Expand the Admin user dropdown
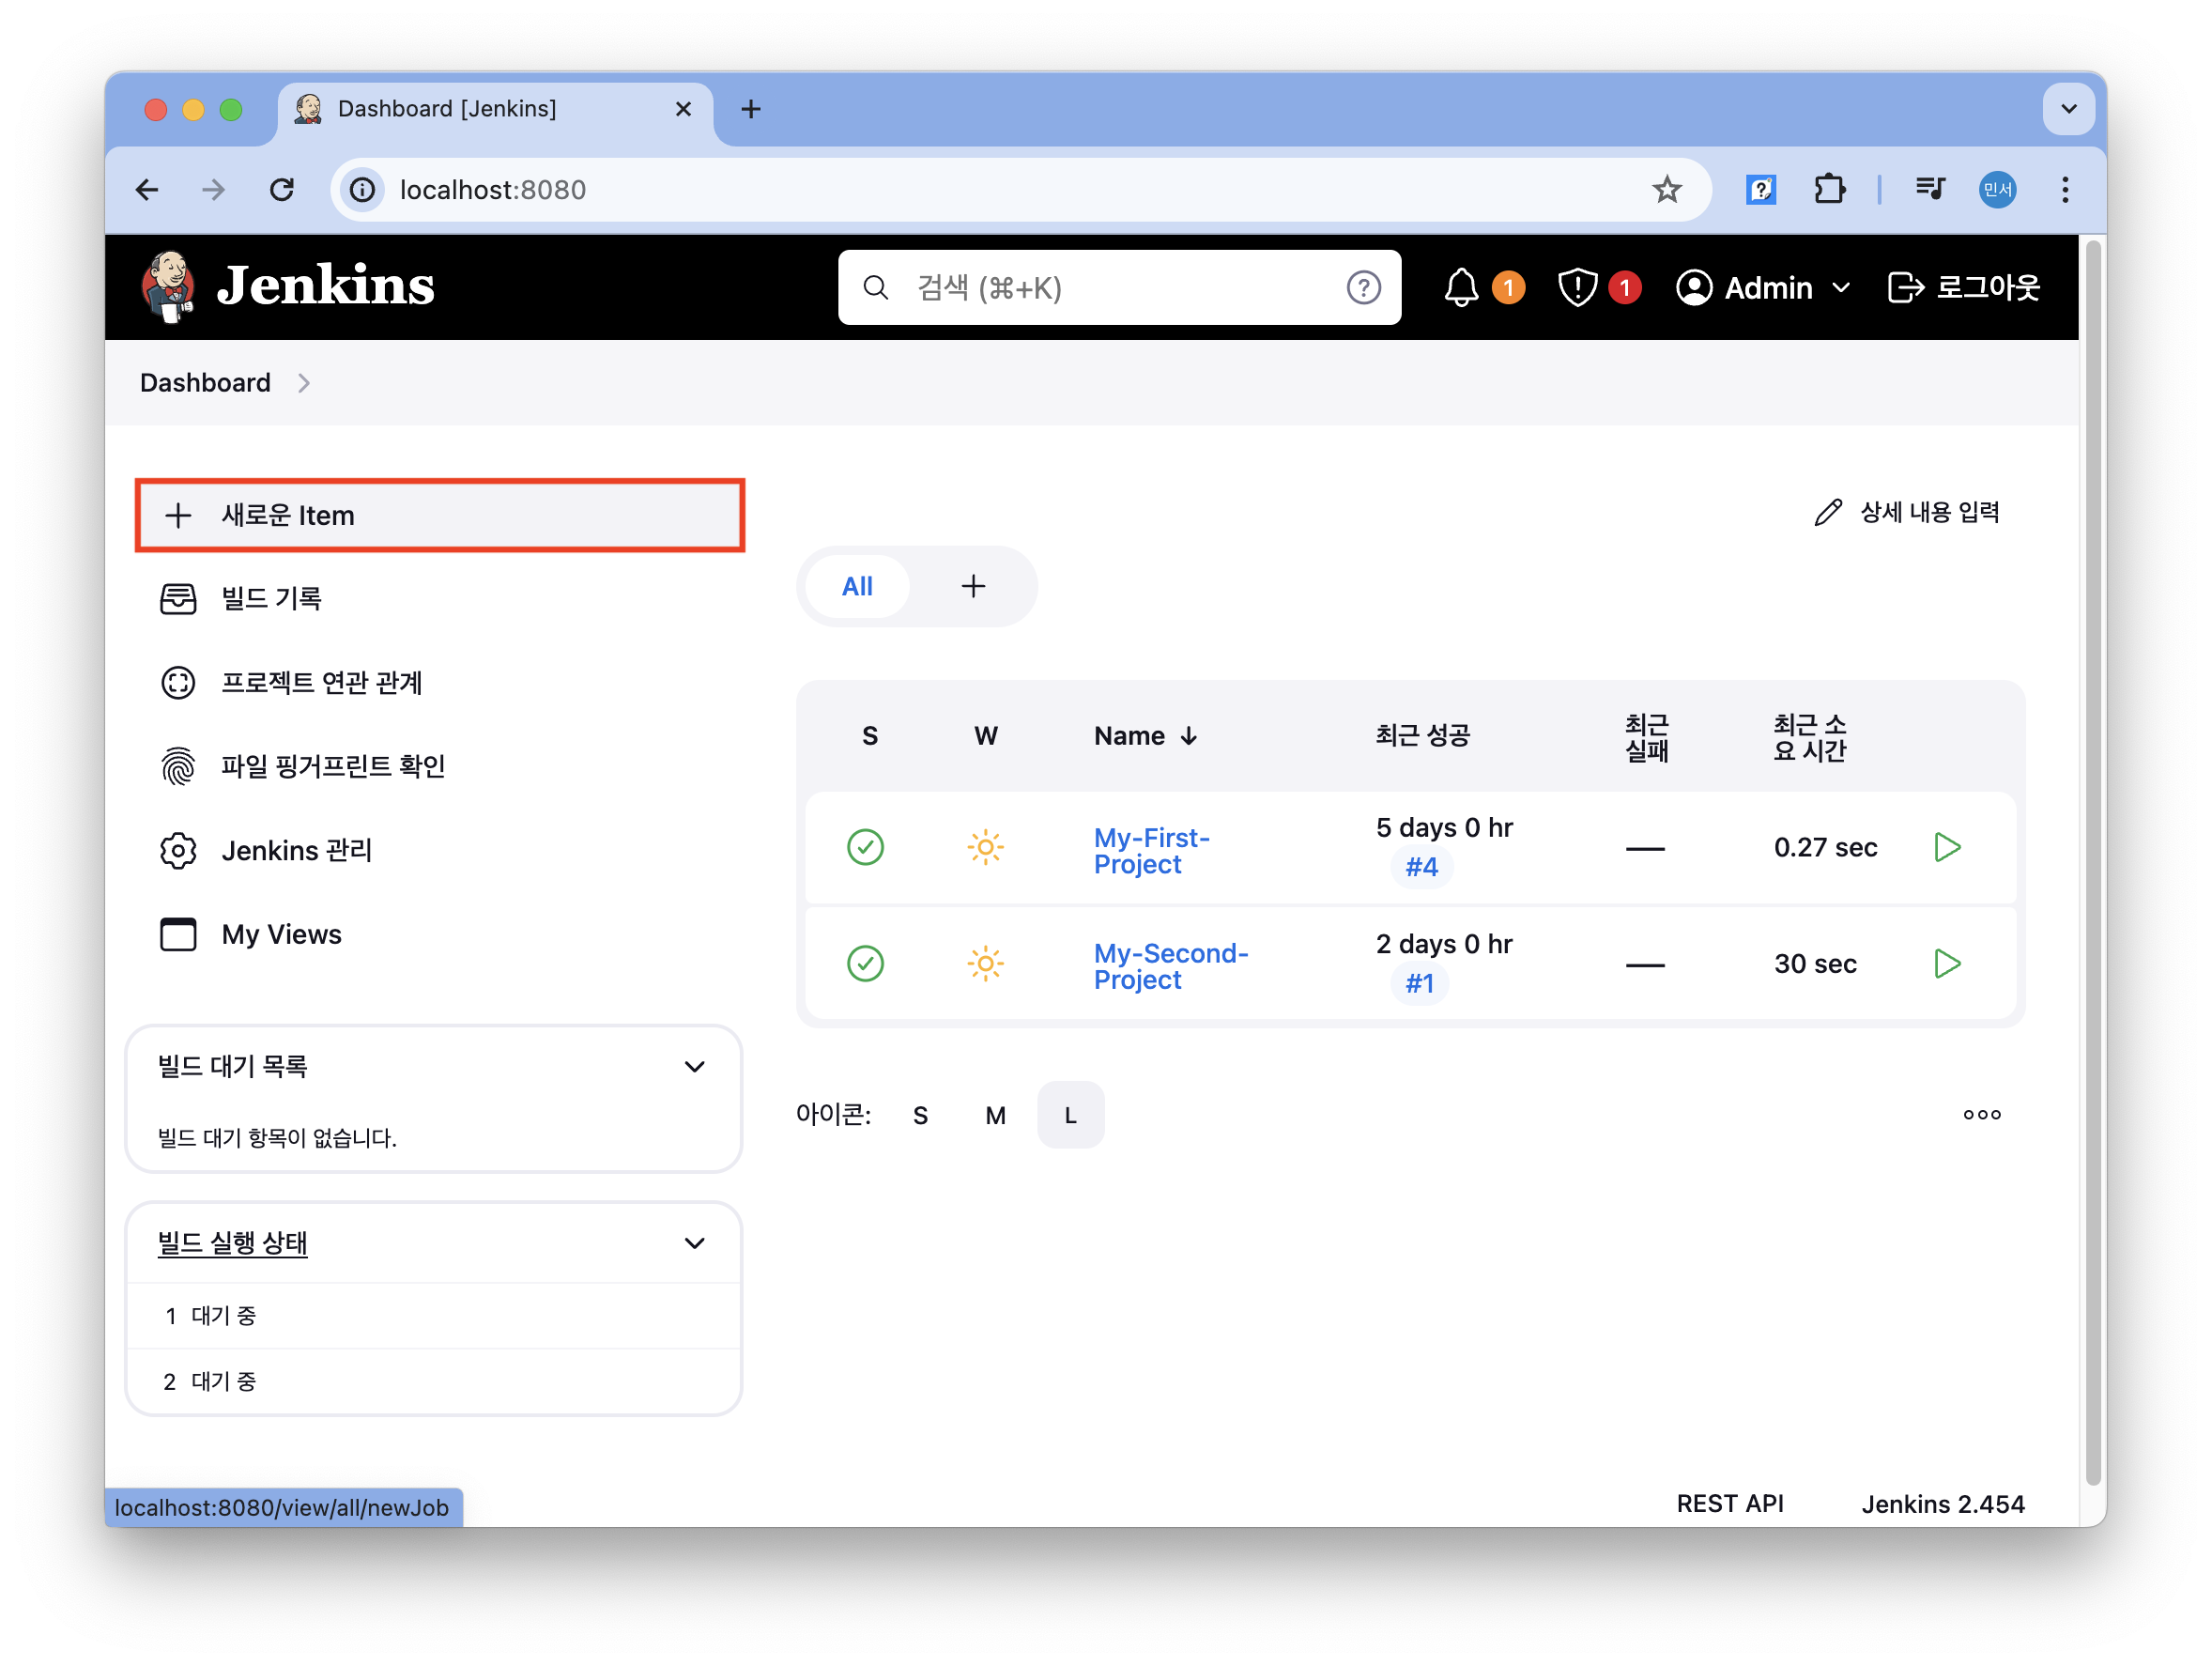Image resolution: width=2212 pixels, height=1666 pixels. [x=1764, y=288]
